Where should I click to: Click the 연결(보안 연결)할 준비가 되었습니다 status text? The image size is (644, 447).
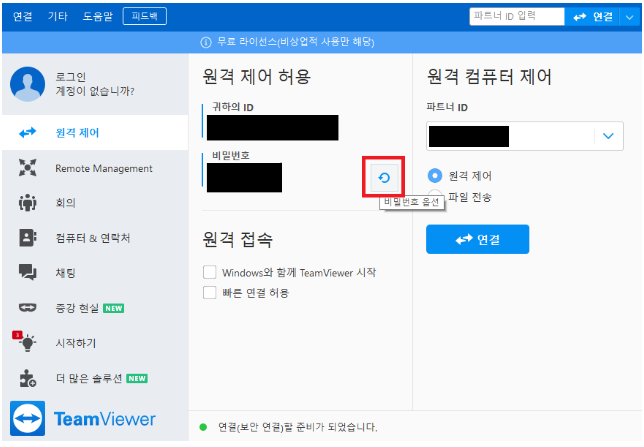(x=297, y=427)
